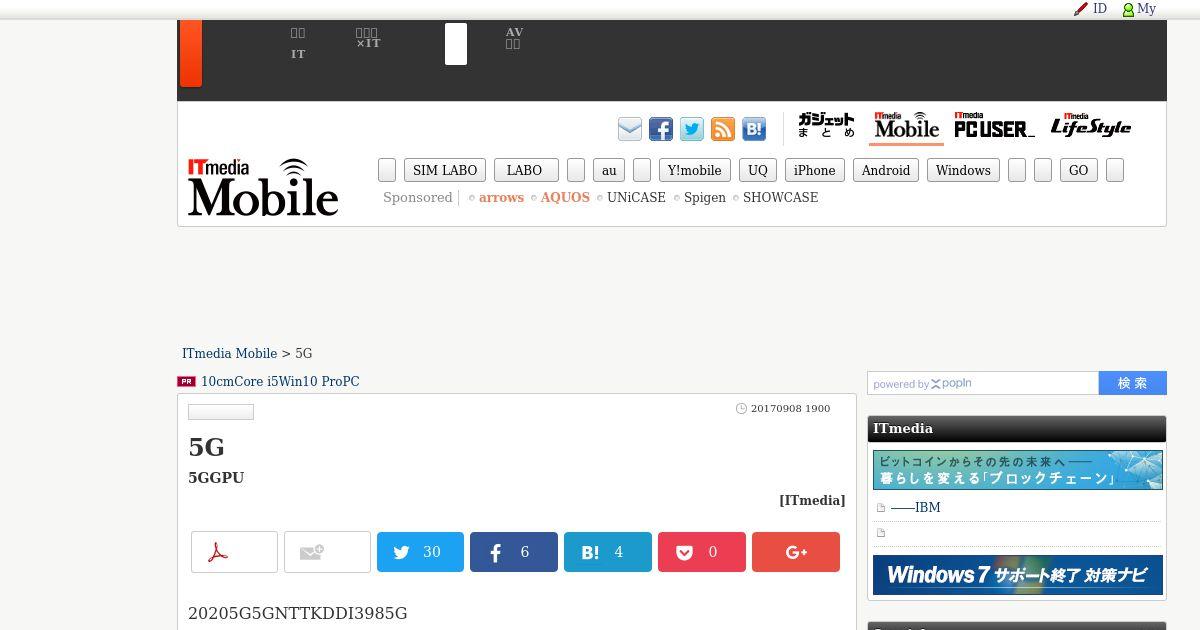The image size is (1200, 630).
Task: Share article on Google Plus
Action: pyautogui.click(x=796, y=552)
